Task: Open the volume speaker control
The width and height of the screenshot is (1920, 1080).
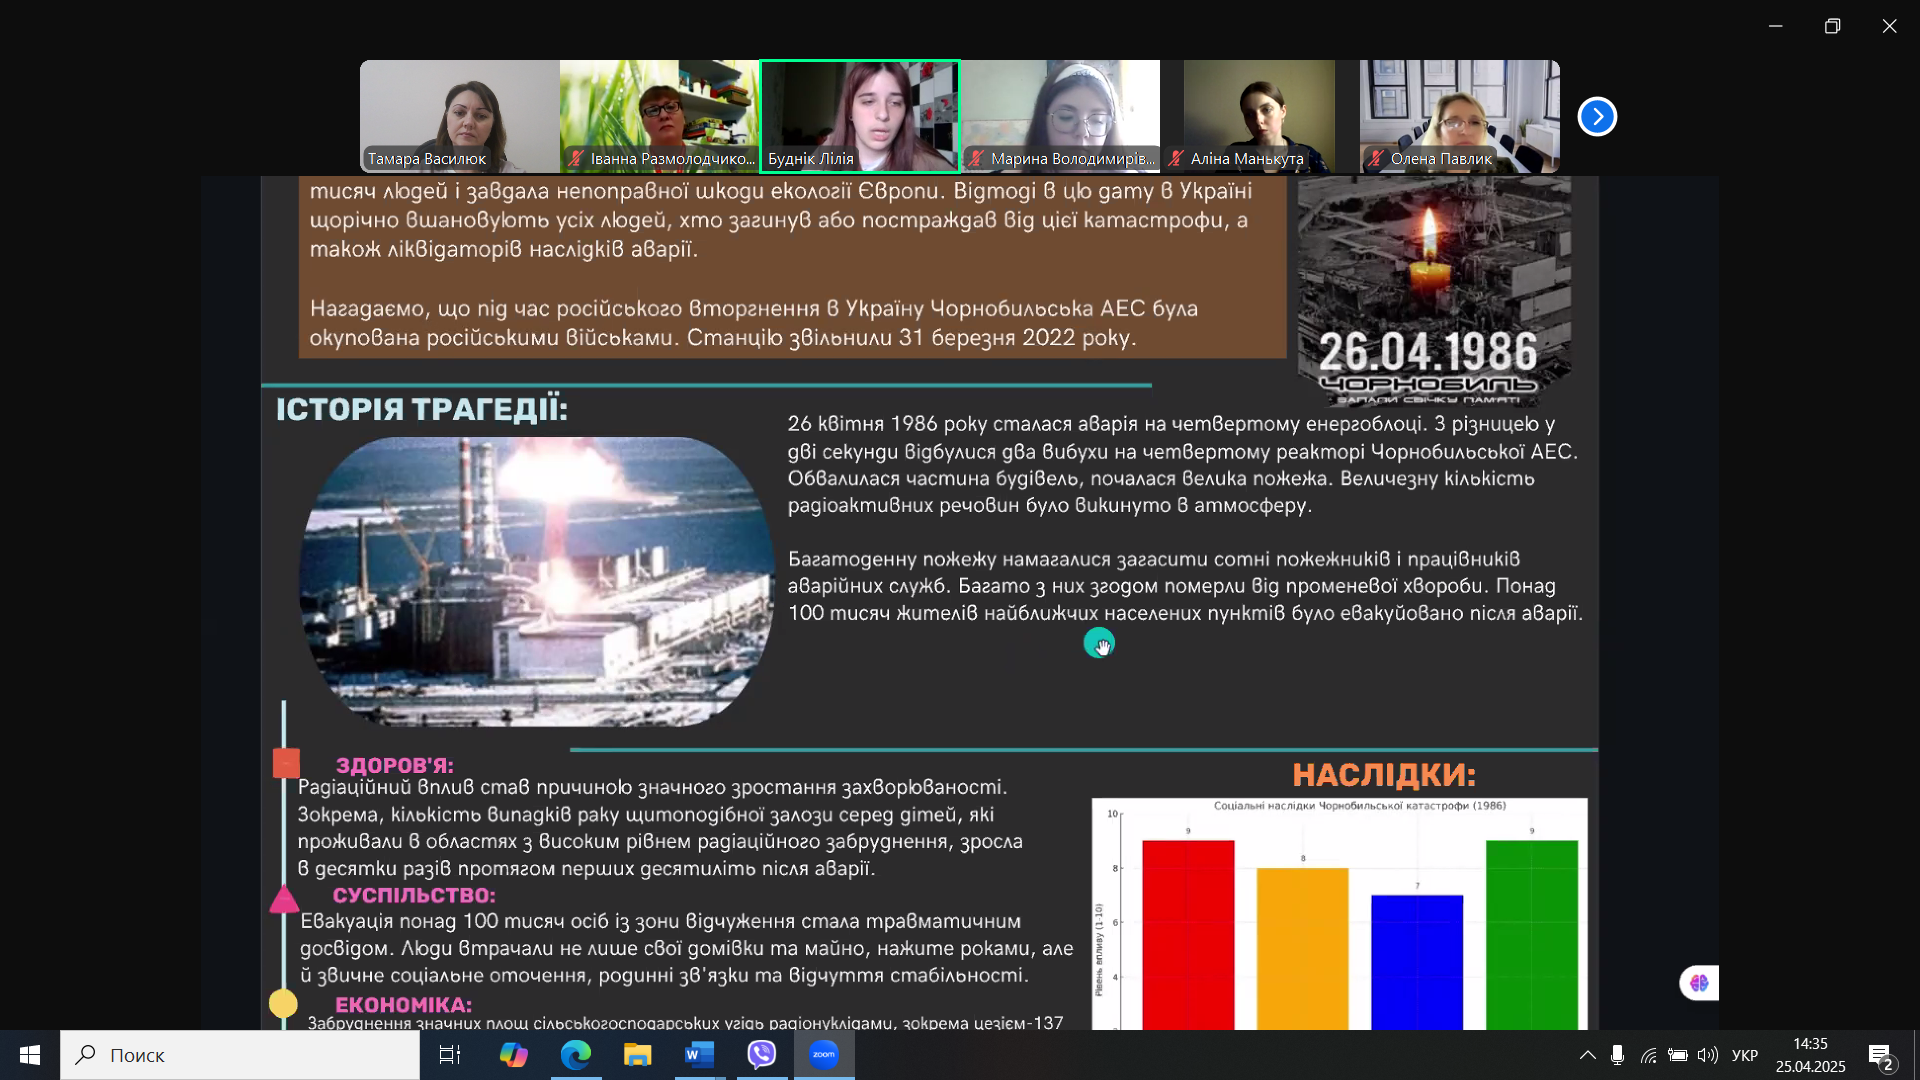Action: [1707, 1055]
